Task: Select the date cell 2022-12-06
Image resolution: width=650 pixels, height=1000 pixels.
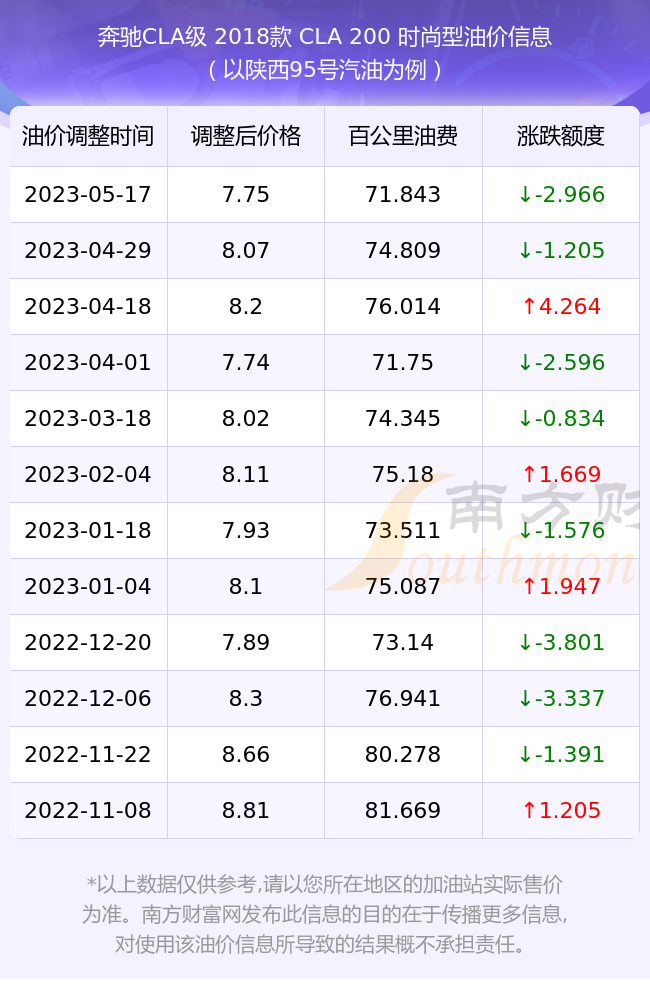Action: tap(88, 698)
